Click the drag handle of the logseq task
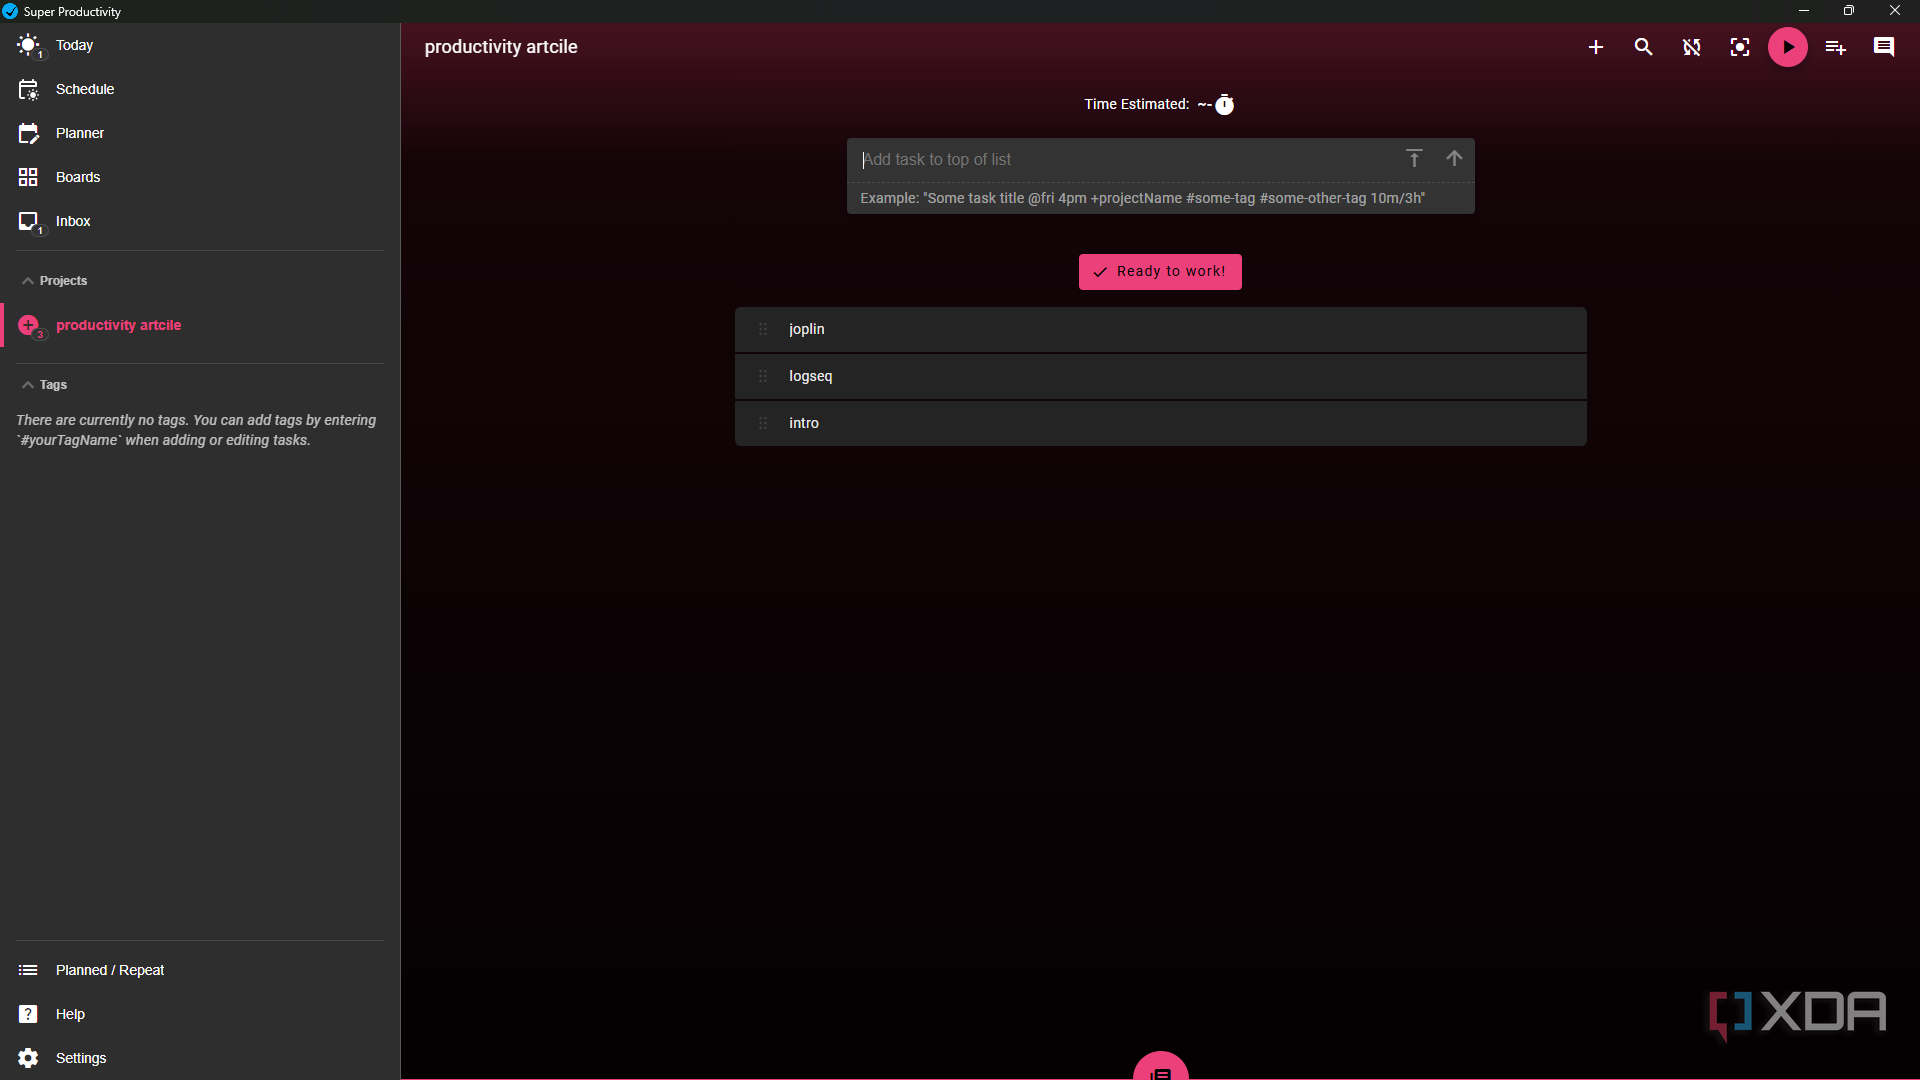The height and width of the screenshot is (1080, 1920). click(x=763, y=376)
